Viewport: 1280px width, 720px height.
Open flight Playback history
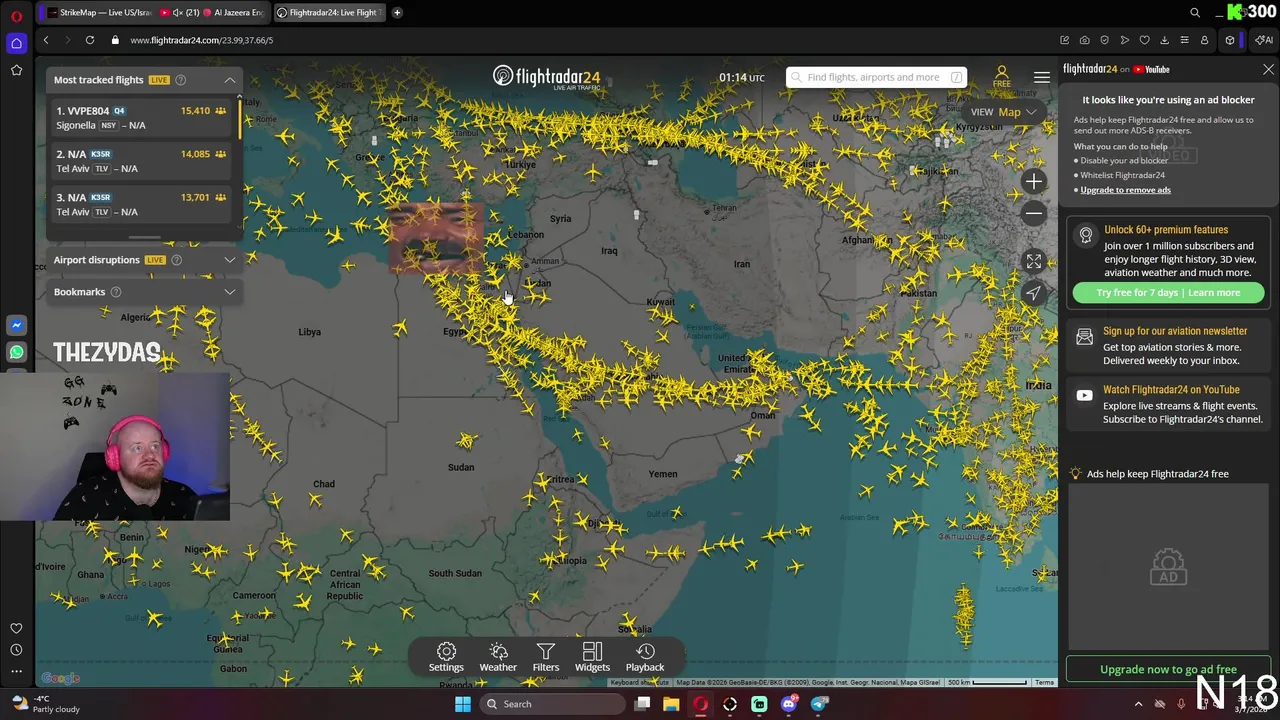(645, 657)
